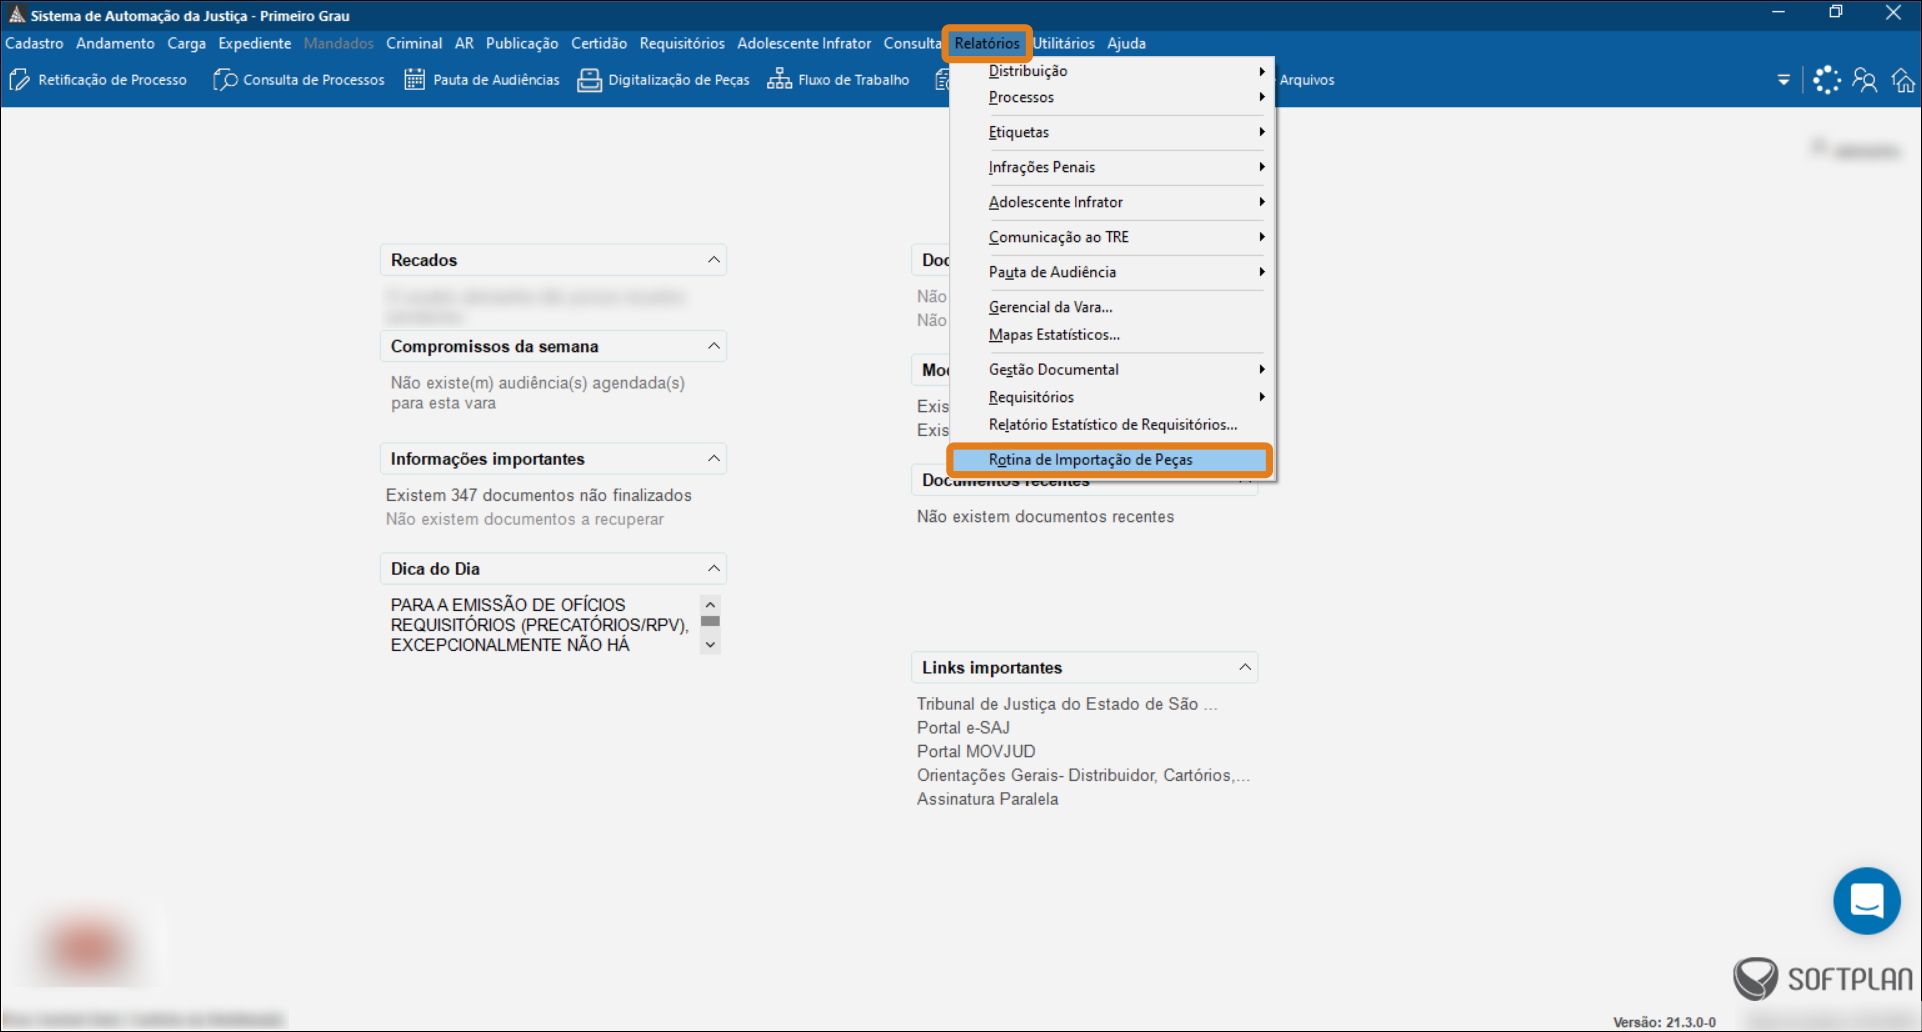
Task: Open the Portal e-SAJ link
Action: 963,728
